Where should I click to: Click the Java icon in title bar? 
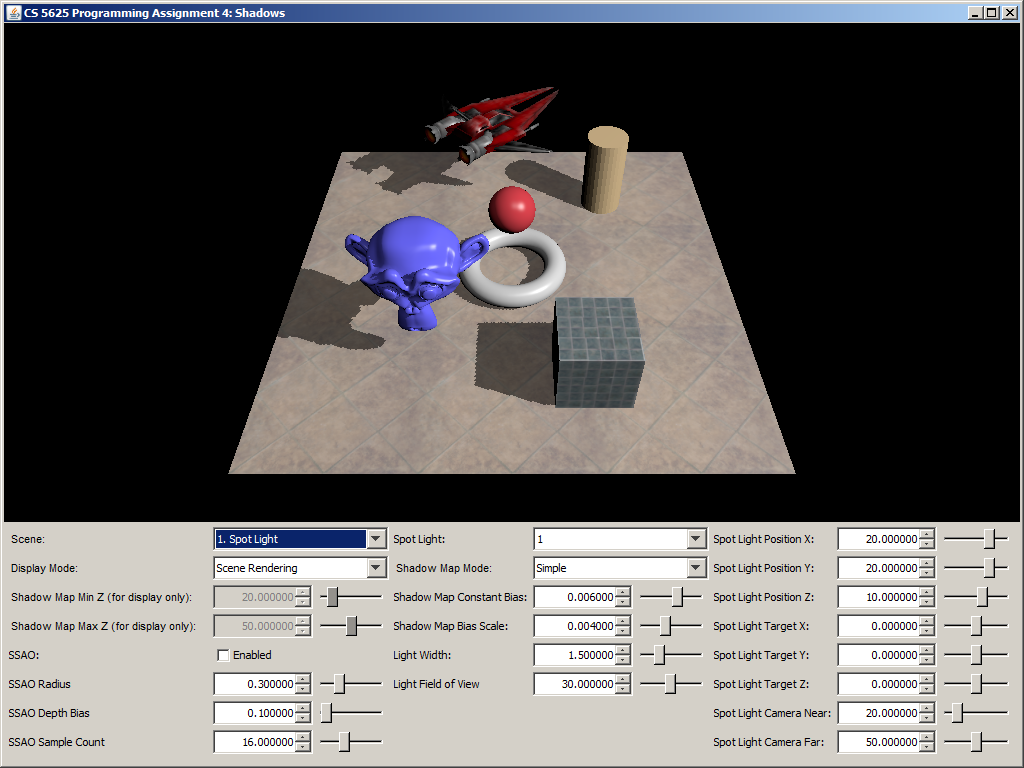[15, 12]
